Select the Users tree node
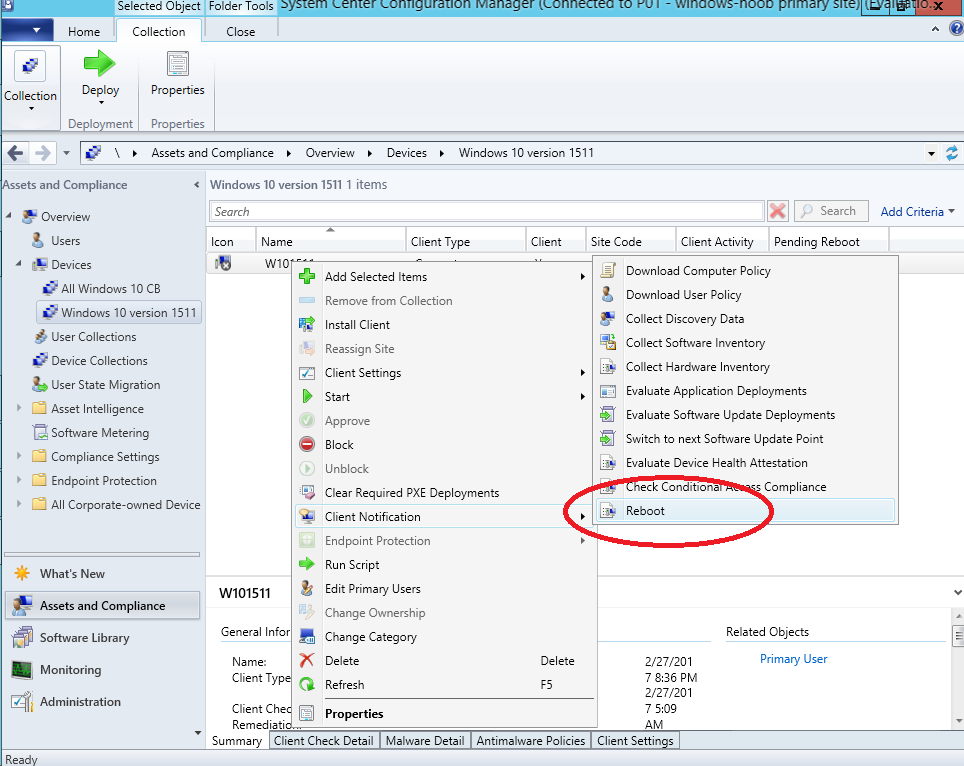Image resolution: width=964 pixels, height=766 pixels. click(x=55, y=240)
